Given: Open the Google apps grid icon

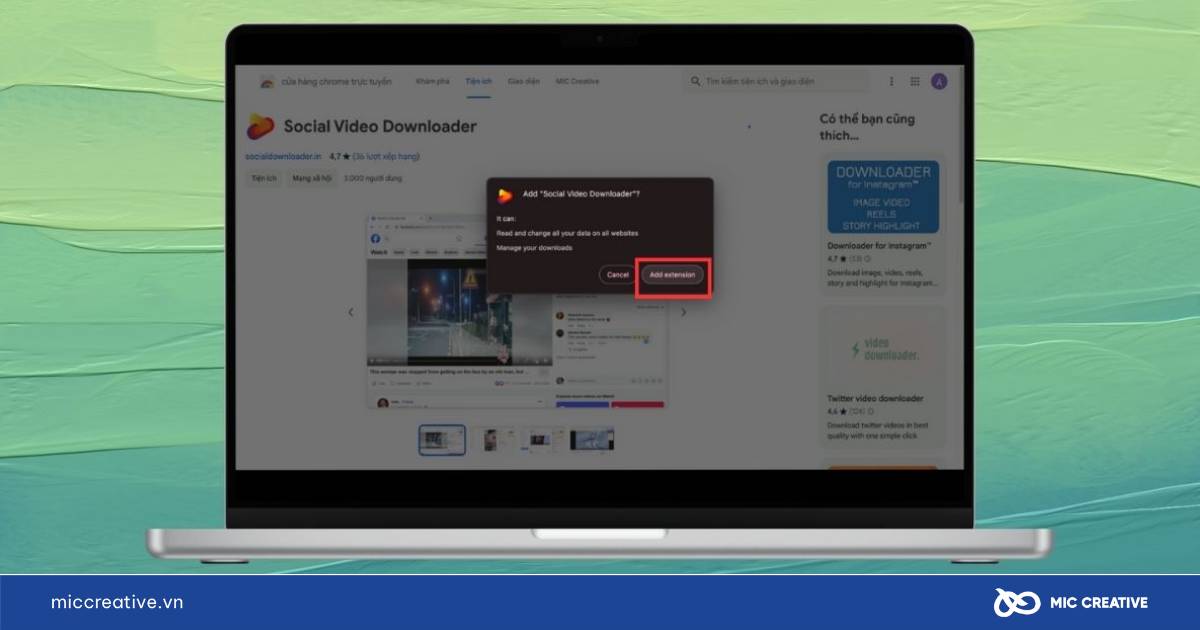Looking at the screenshot, I should tap(915, 81).
